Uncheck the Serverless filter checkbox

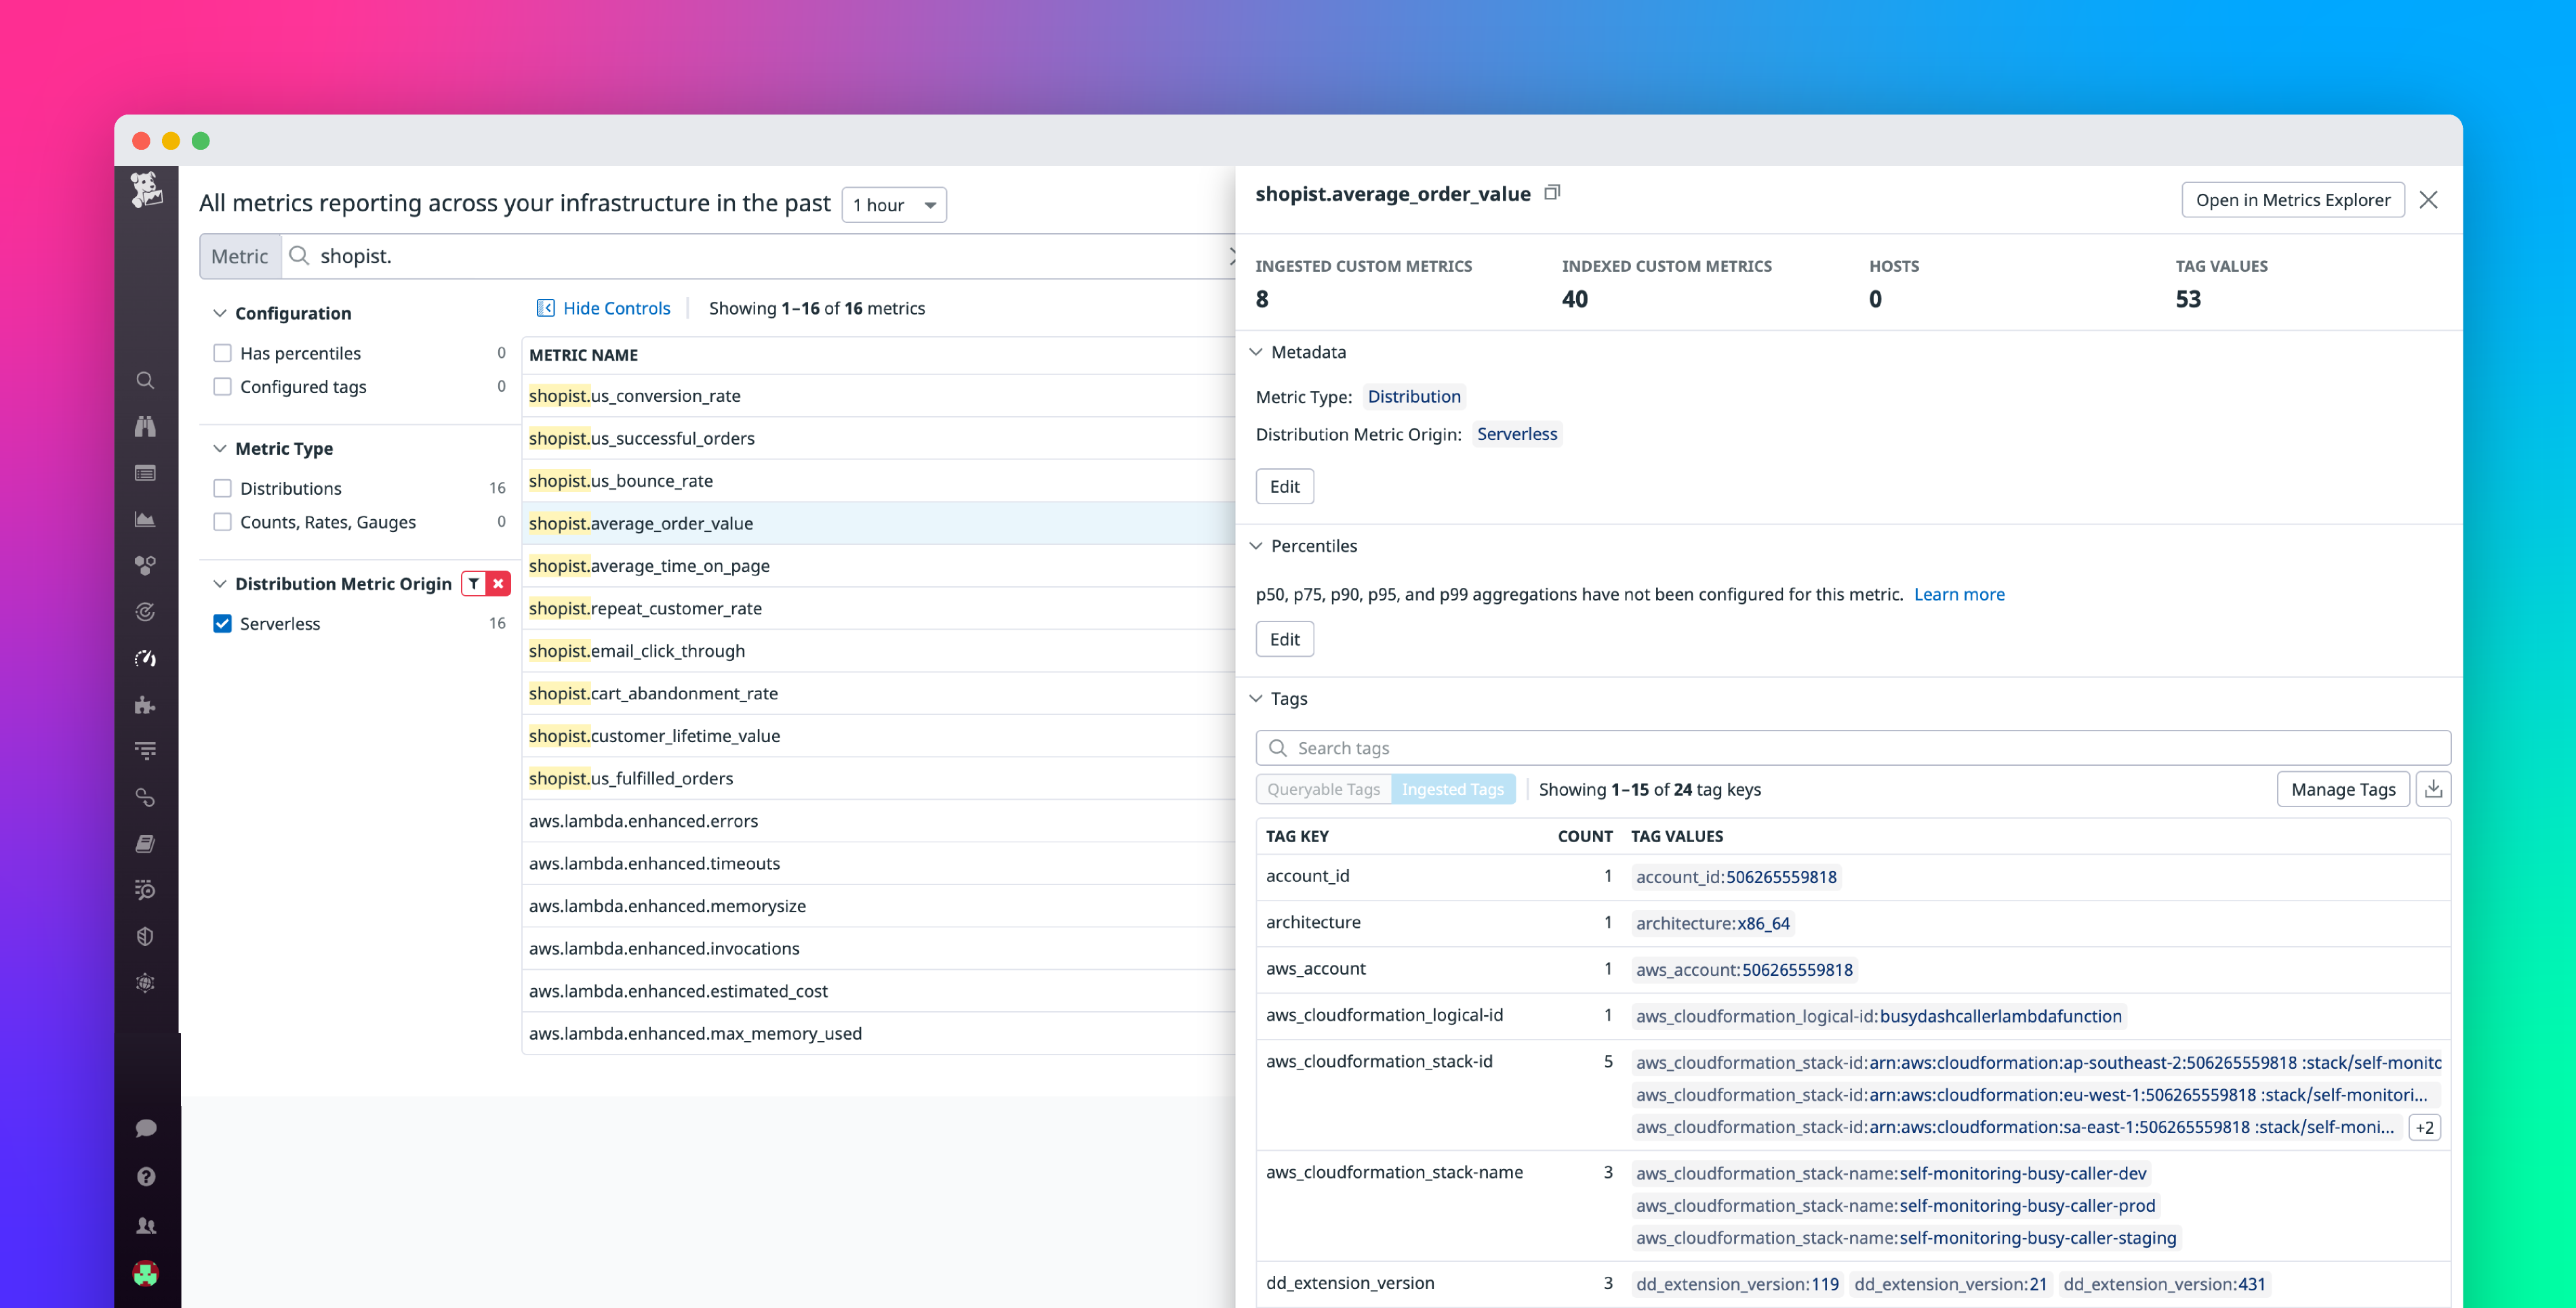coord(222,623)
